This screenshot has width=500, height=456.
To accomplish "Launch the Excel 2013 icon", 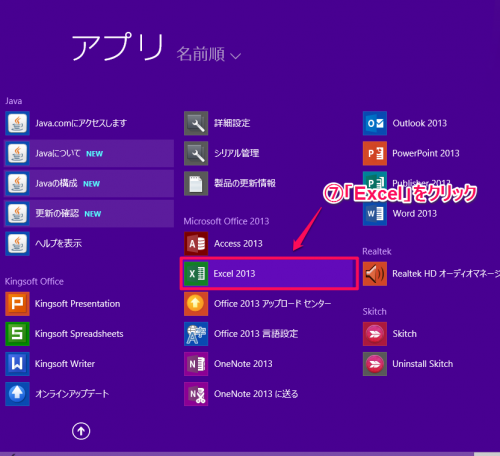I will click(196, 274).
